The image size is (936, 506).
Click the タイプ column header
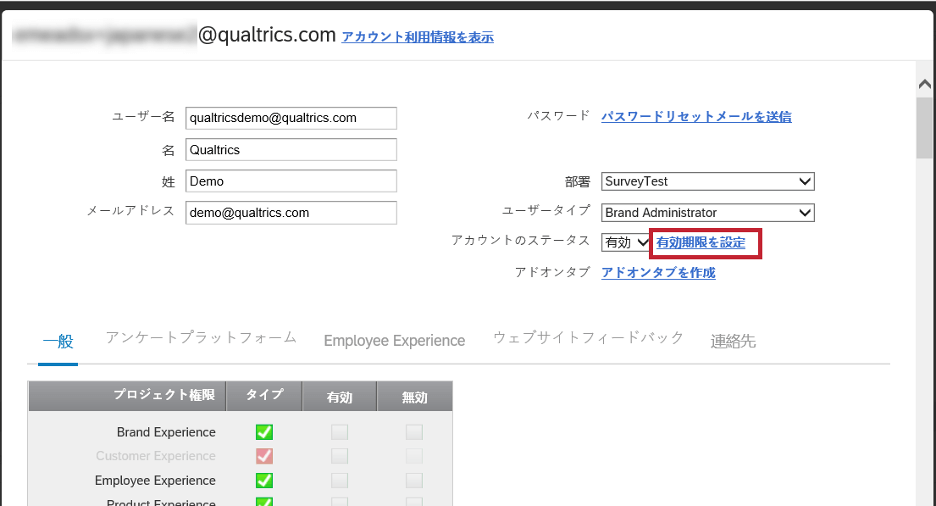tap(264, 396)
